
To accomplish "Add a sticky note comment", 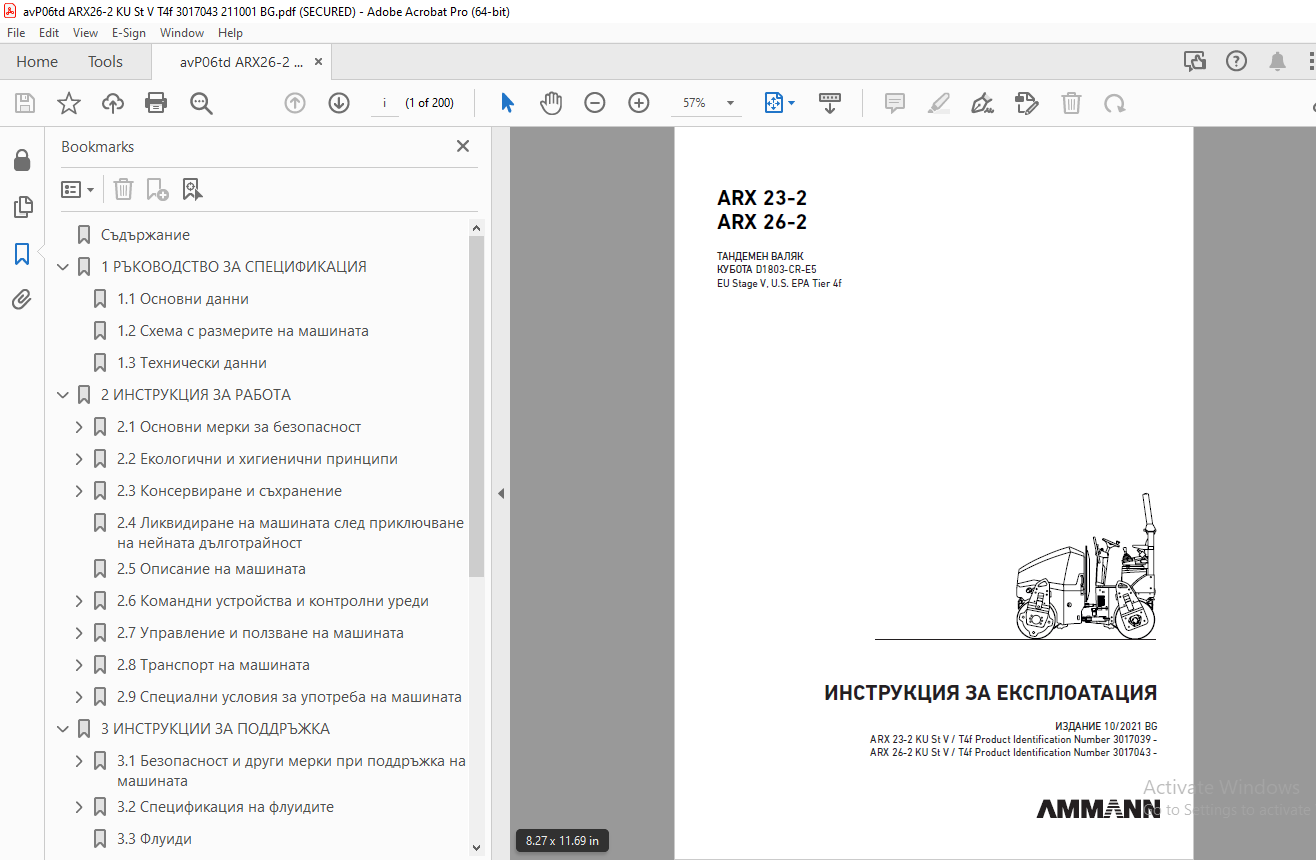I will point(895,103).
